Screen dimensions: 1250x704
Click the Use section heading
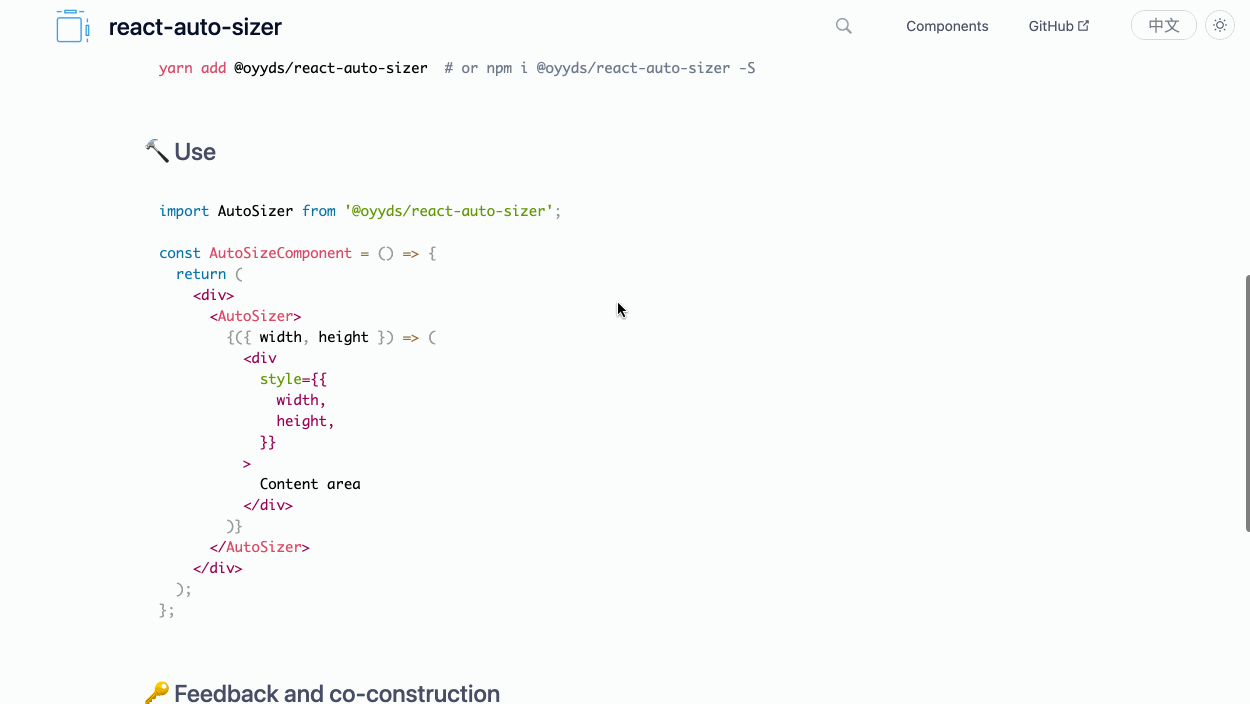(x=195, y=152)
